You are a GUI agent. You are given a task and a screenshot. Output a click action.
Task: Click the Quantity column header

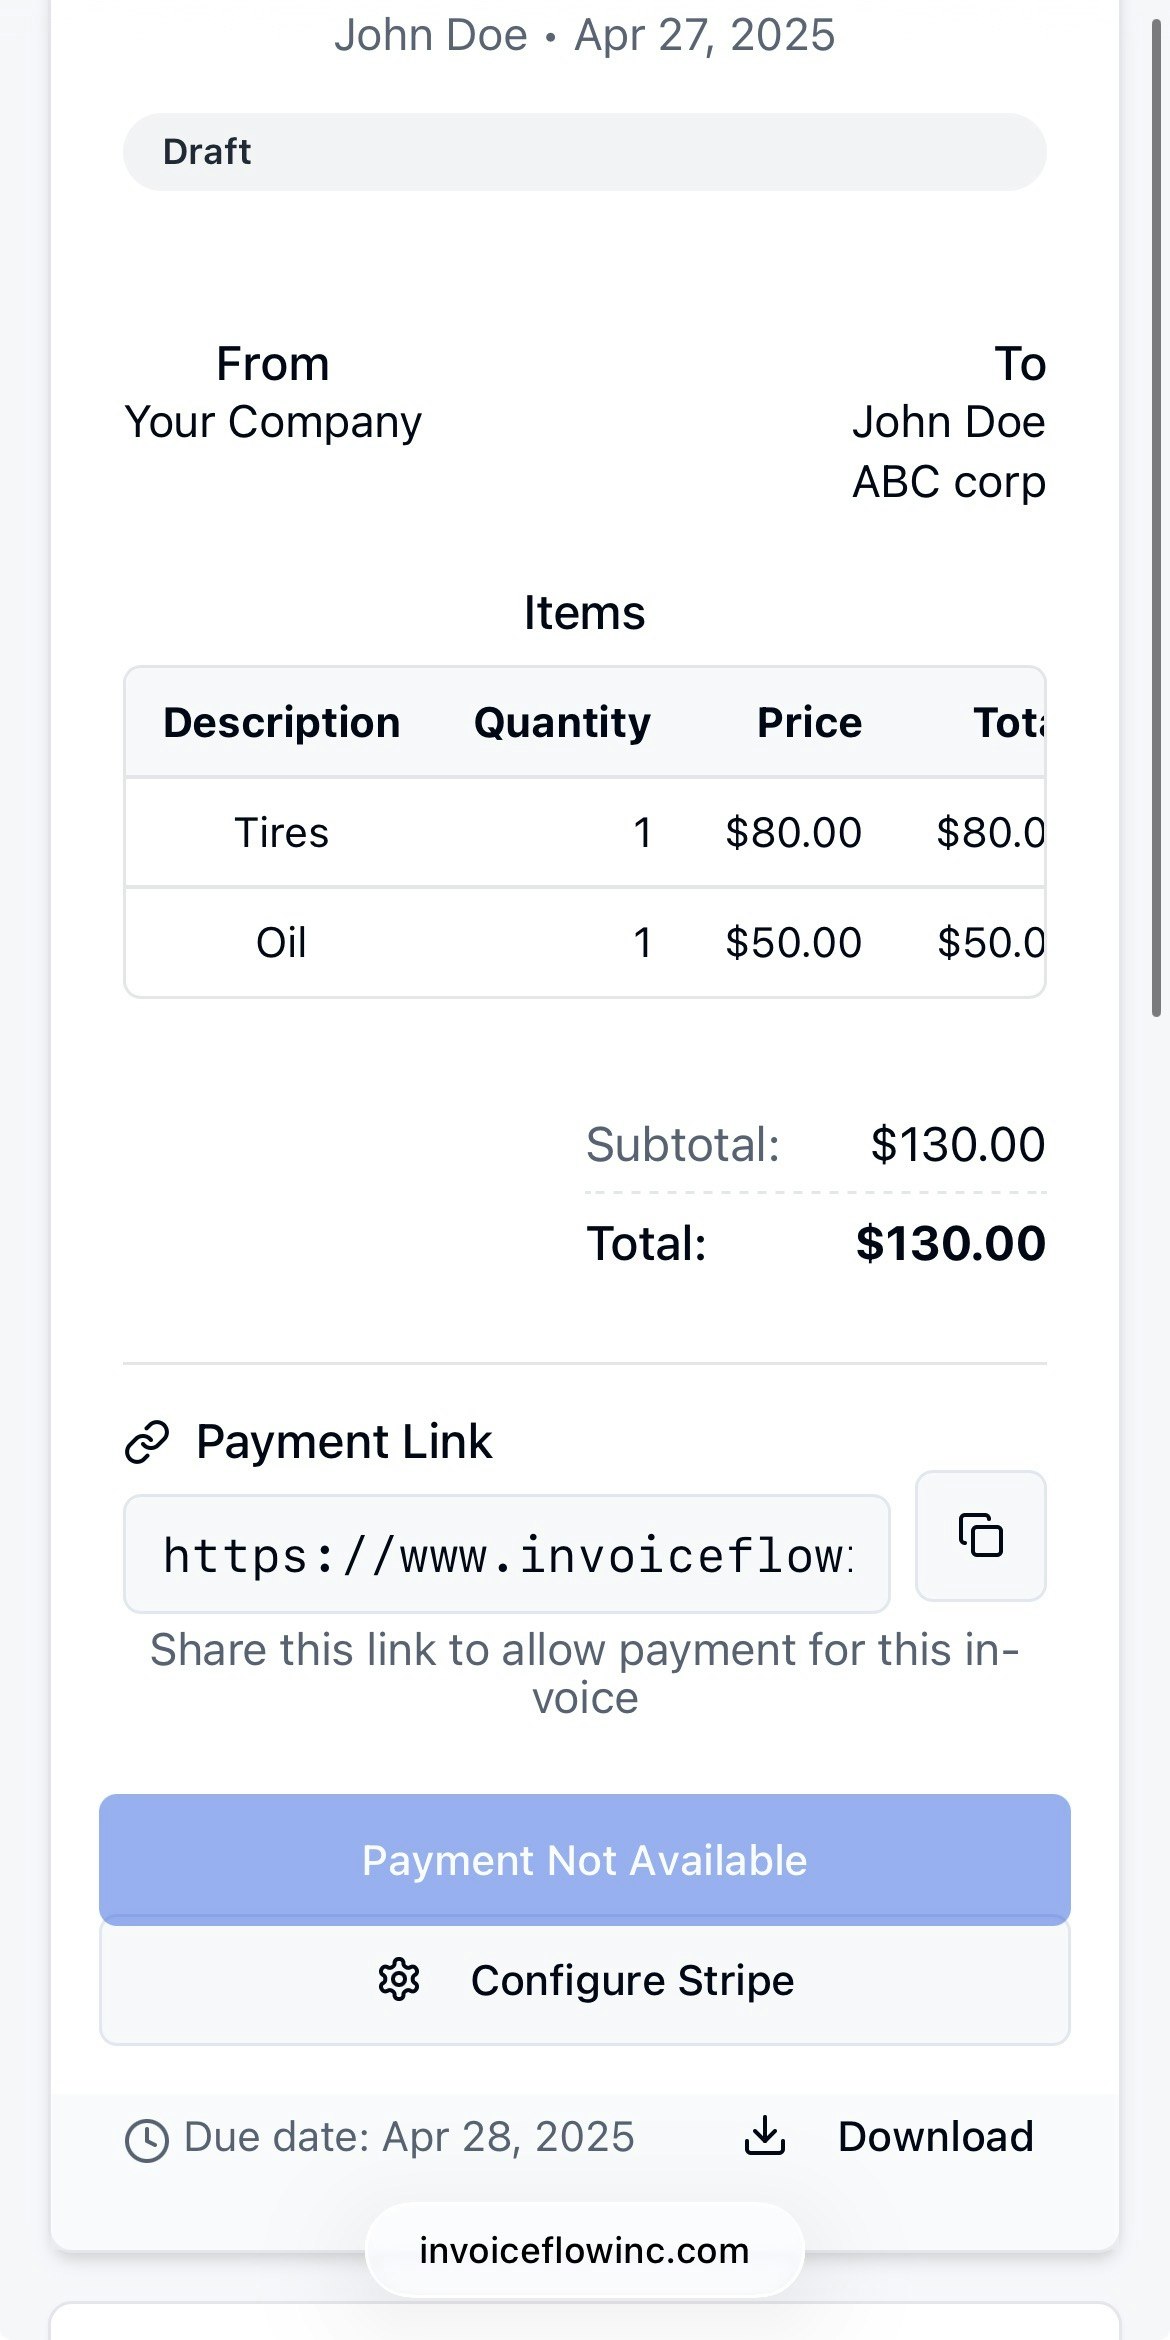tap(562, 722)
